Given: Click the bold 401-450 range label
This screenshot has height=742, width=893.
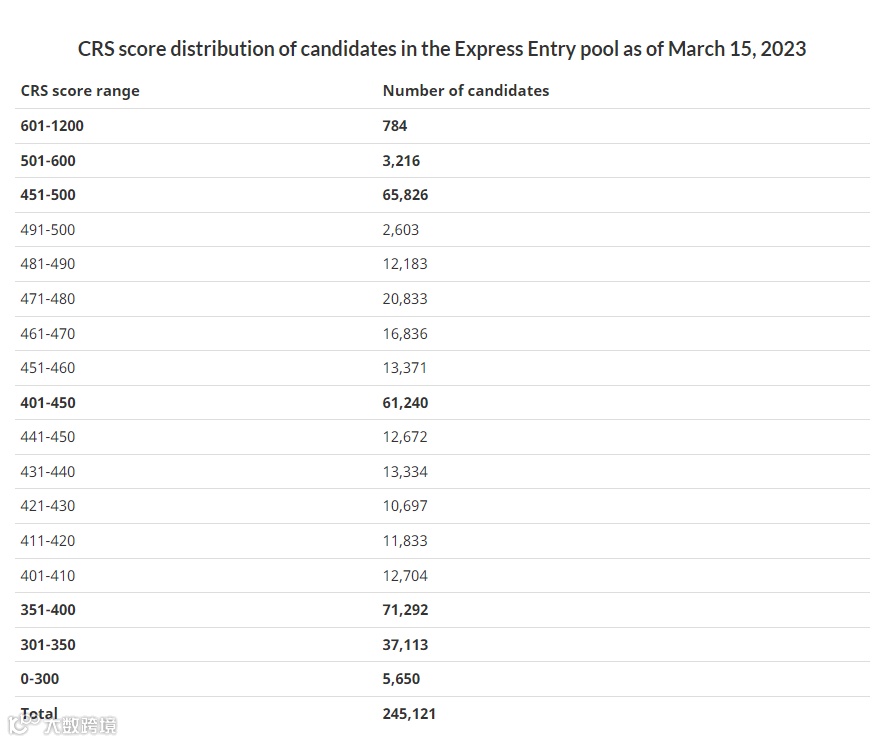Looking at the screenshot, I should pos(48,403).
